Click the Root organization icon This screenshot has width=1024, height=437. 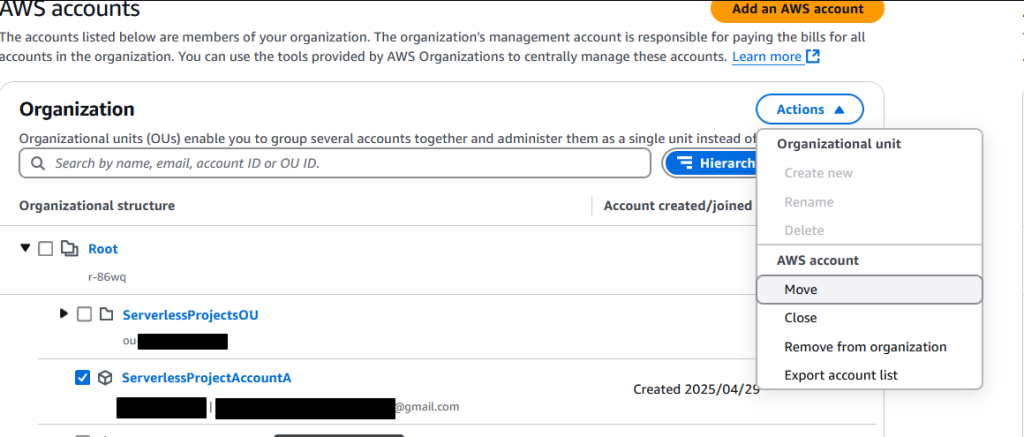(x=69, y=248)
